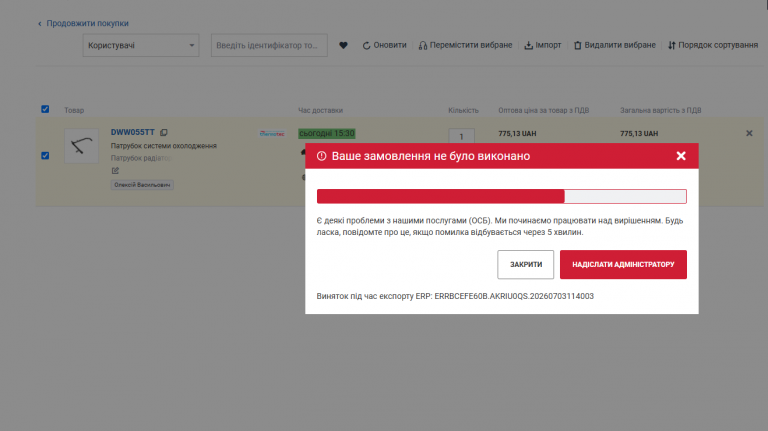This screenshot has height=431, width=768.
Task: Click the brand logo near DWW055TT
Action: click(x=272, y=133)
